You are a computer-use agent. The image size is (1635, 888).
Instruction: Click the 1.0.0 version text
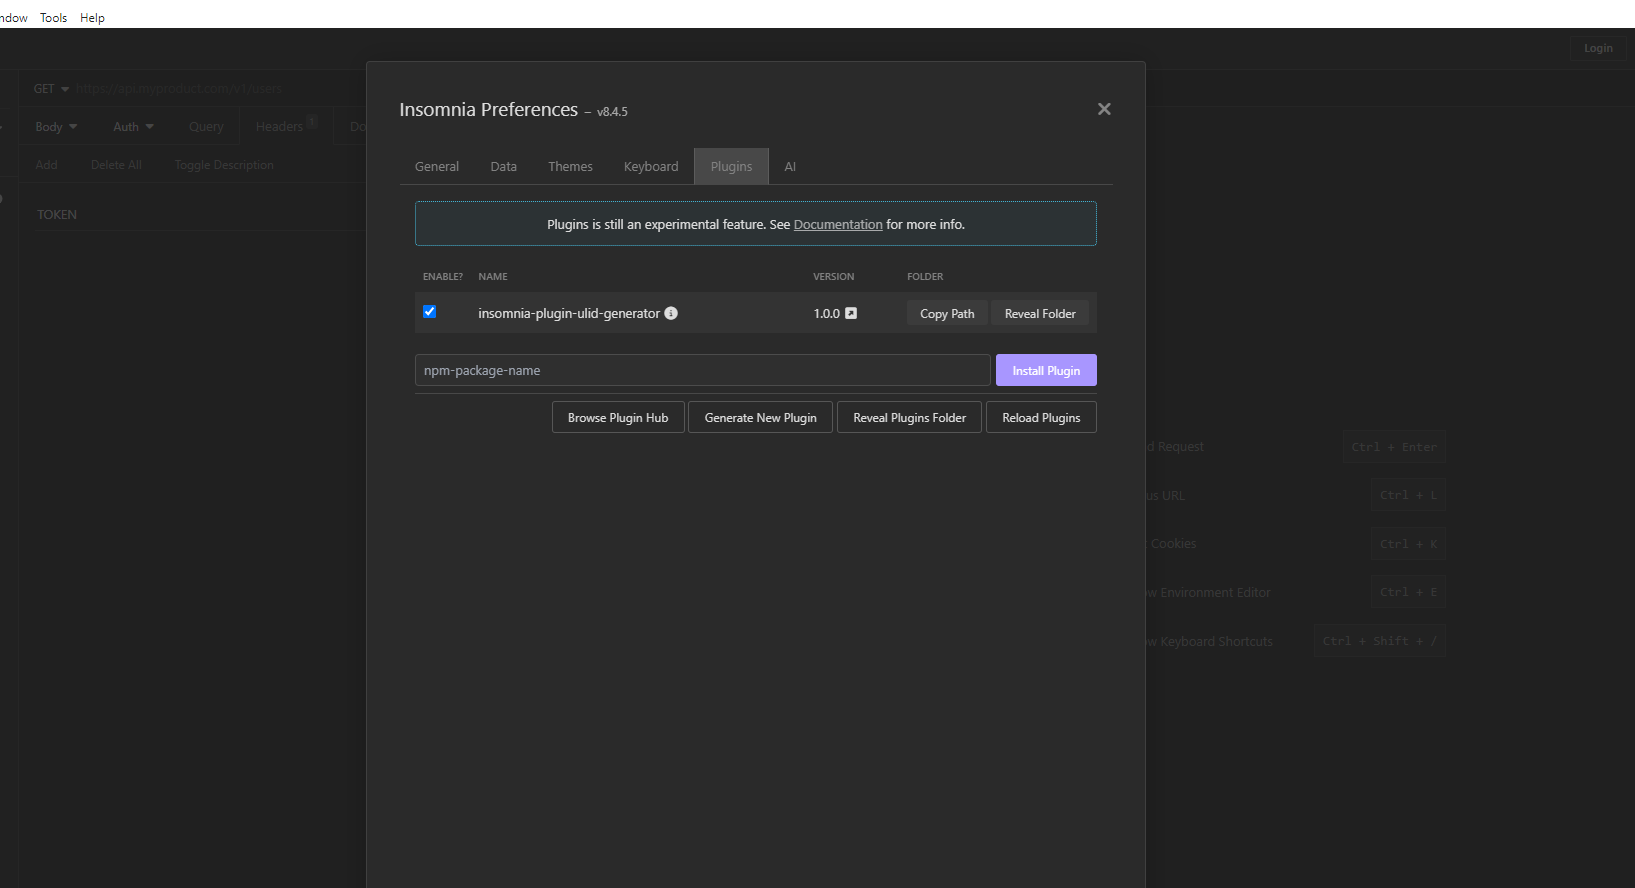tap(827, 313)
